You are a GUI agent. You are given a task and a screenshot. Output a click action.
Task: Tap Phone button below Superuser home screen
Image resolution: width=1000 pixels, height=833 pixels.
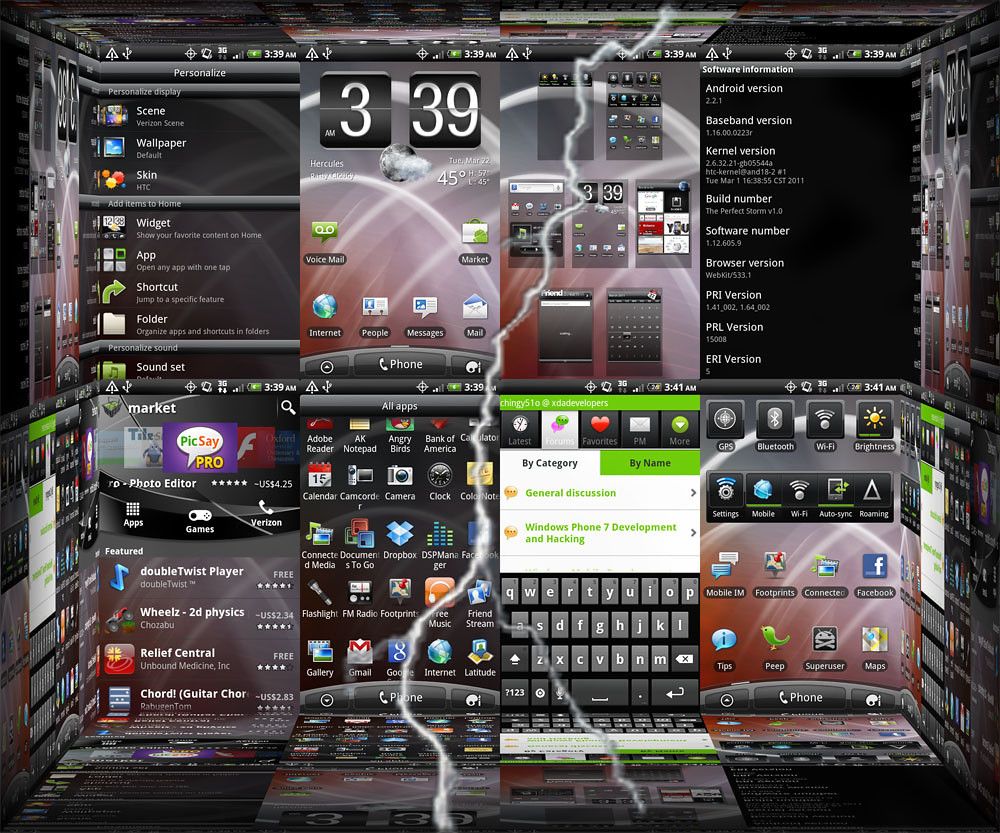tap(800, 698)
